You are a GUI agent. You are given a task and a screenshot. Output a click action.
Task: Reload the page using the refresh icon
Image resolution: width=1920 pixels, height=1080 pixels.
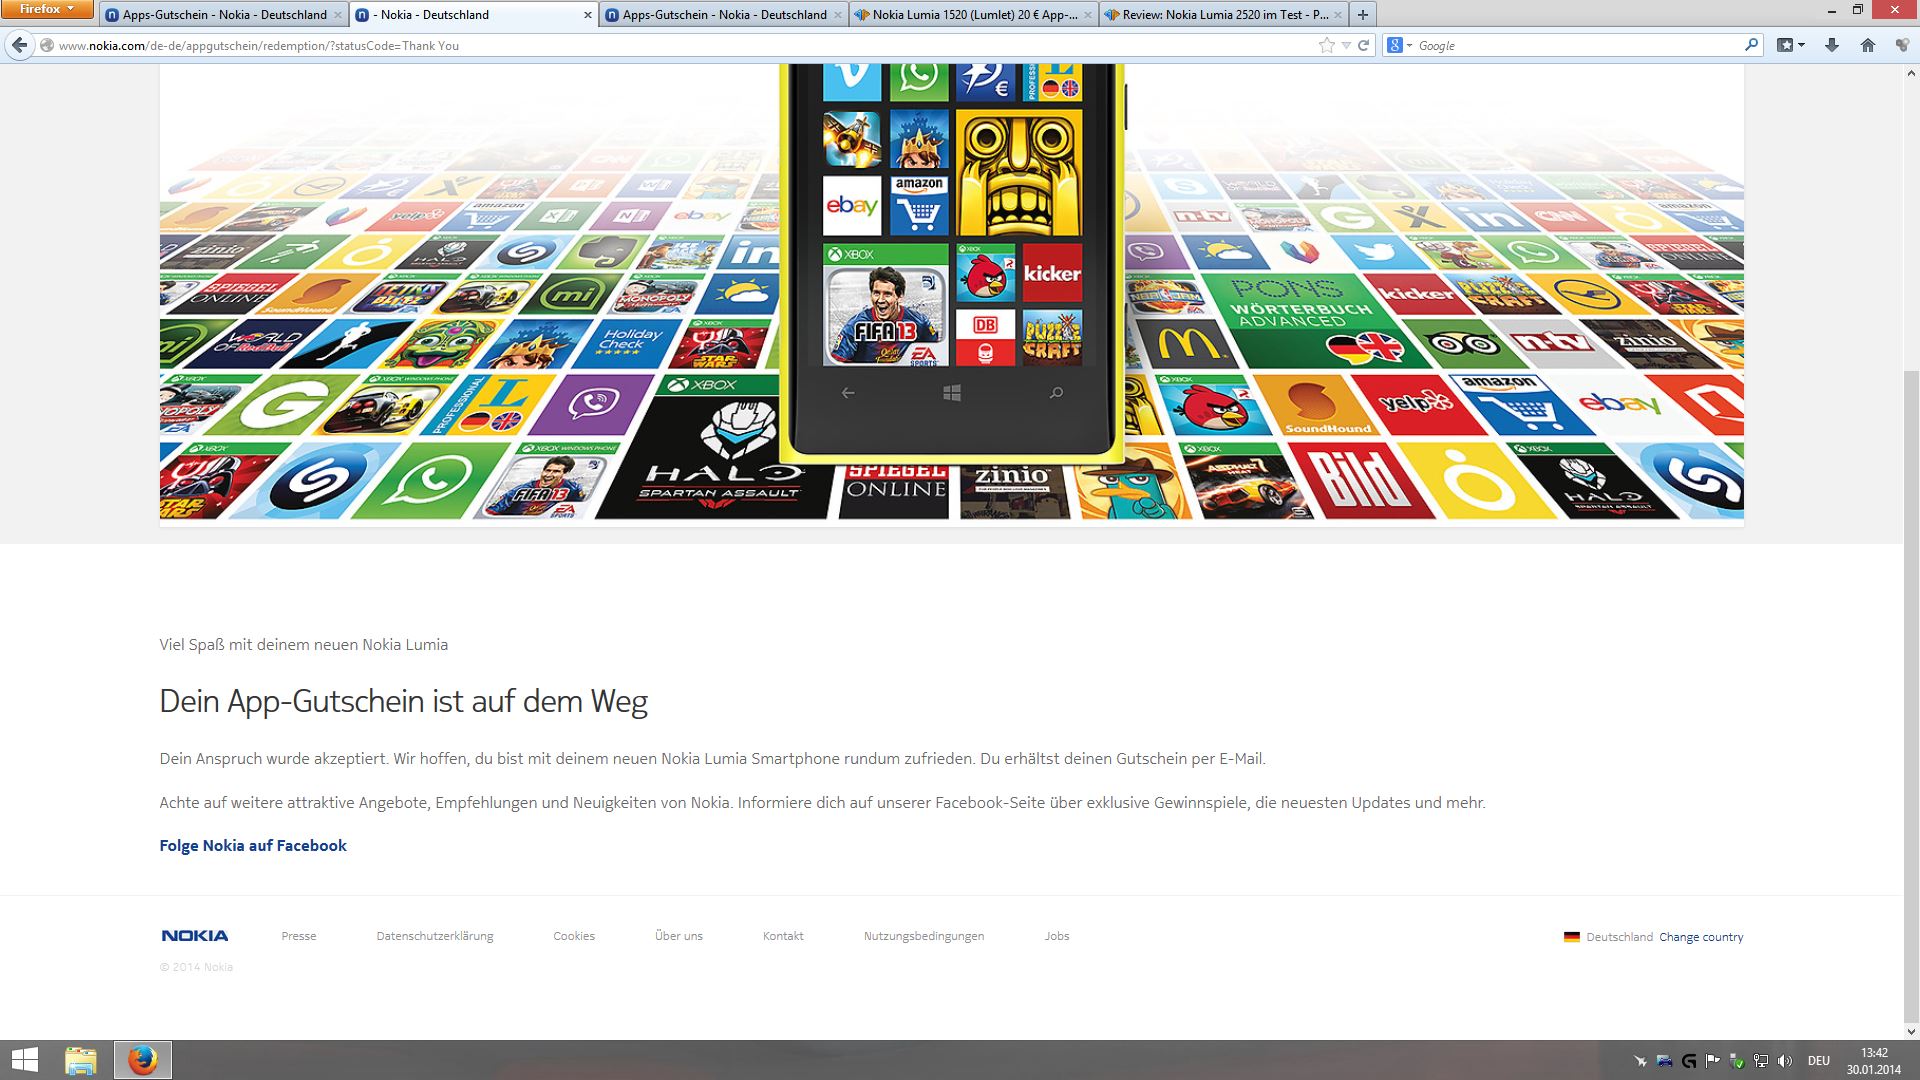click(1363, 45)
